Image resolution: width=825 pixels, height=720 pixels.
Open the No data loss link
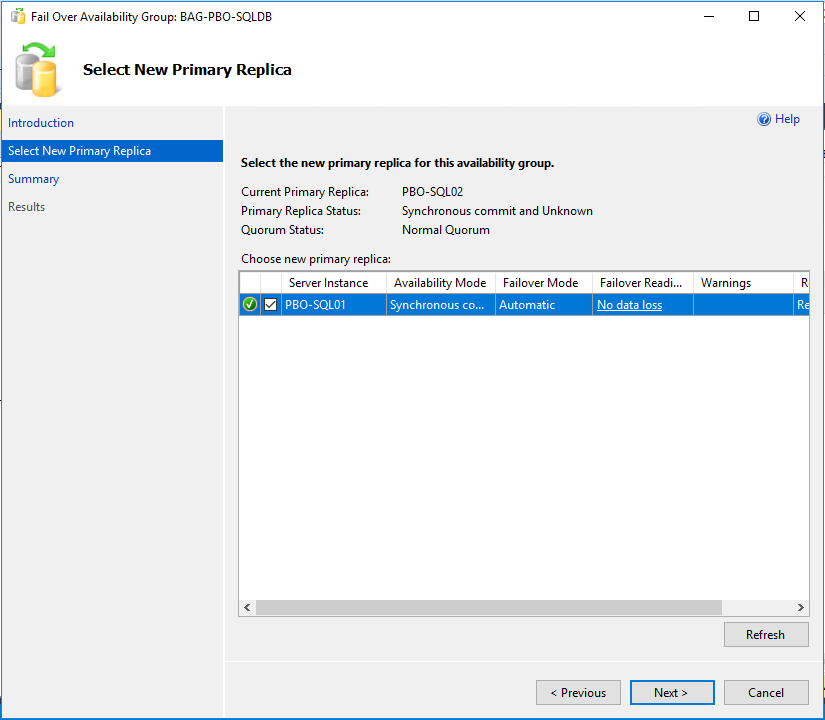click(629, 305)
